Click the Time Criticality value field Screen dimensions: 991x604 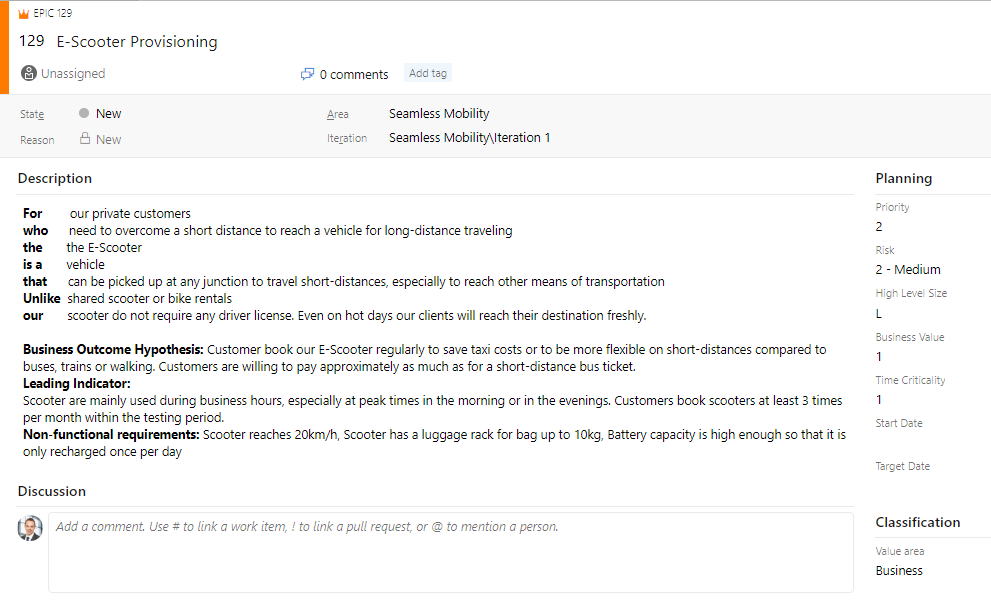(929, 400)
